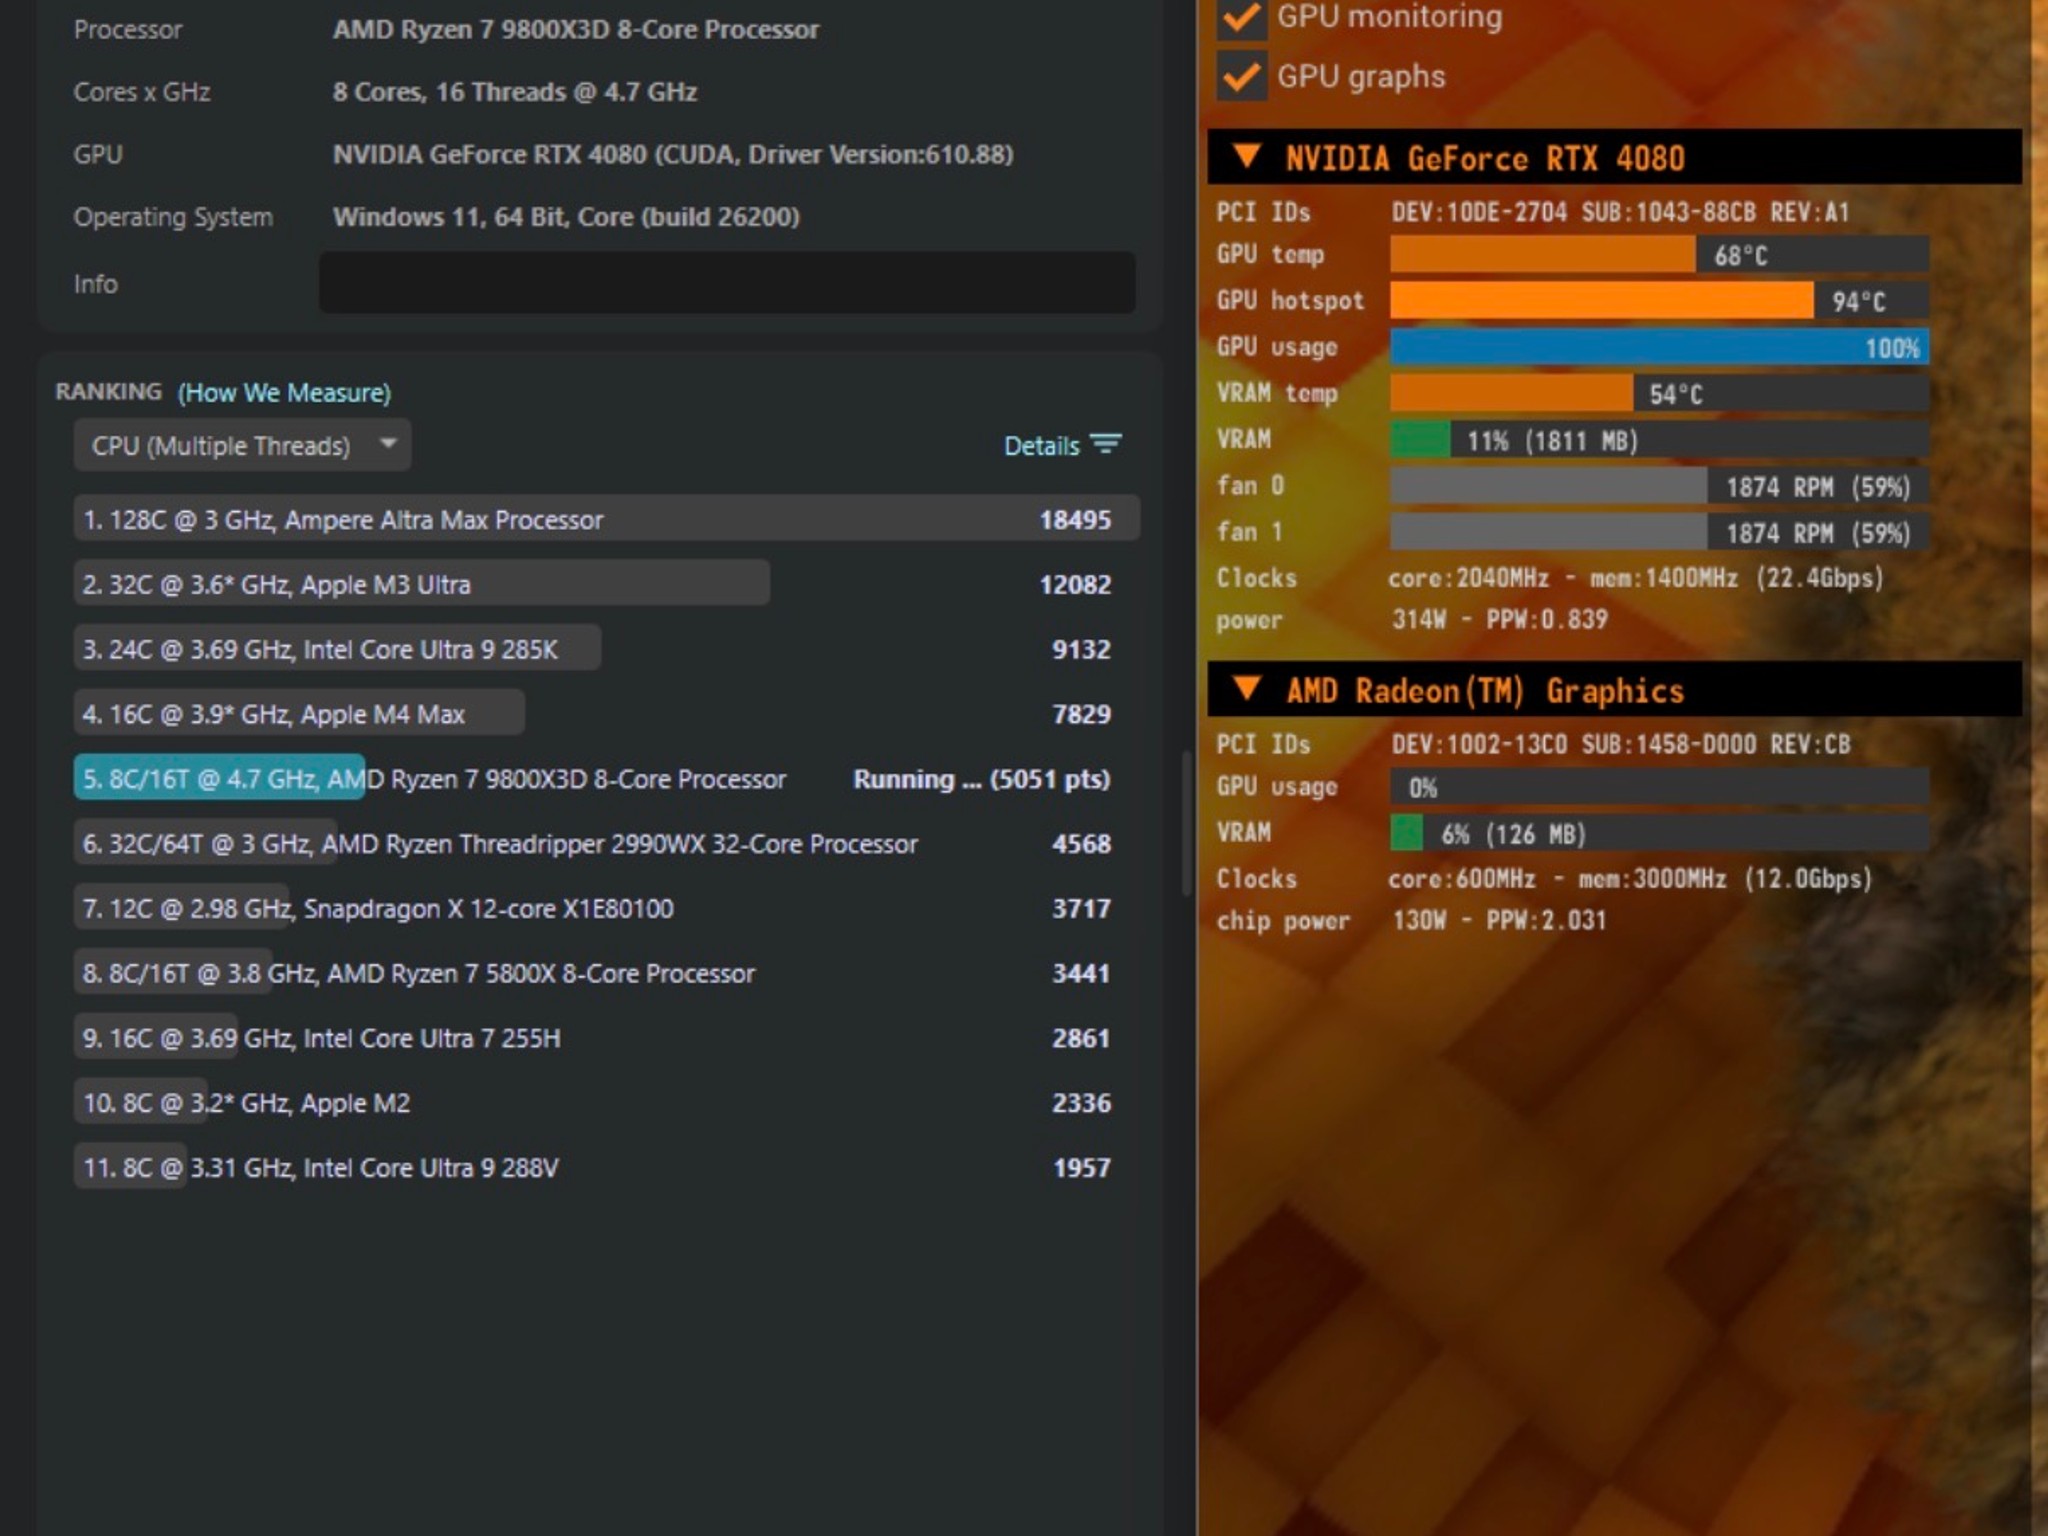The width and height of the screenshot is (2048, 1536).
Task: Click the GPU temp 68°C bar
Action: 1659,255
